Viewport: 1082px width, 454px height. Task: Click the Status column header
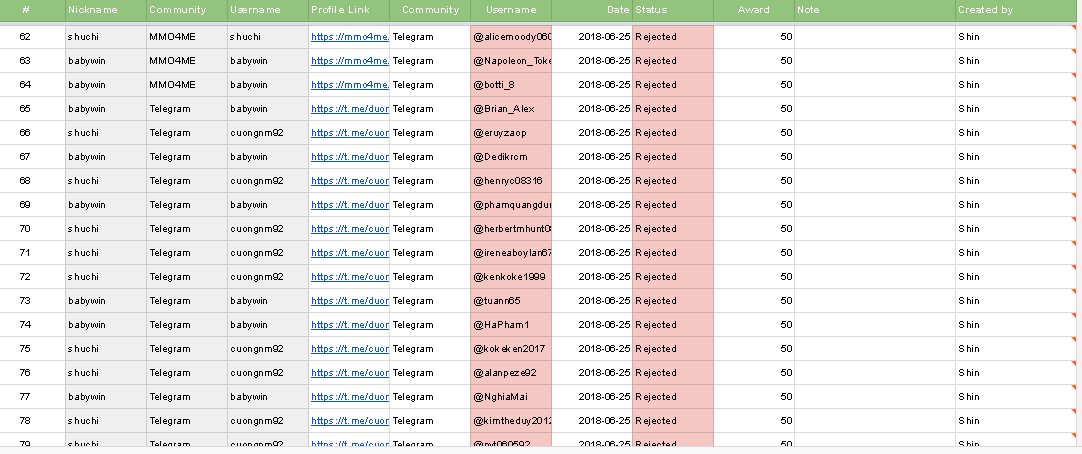[x=651, y=10]
